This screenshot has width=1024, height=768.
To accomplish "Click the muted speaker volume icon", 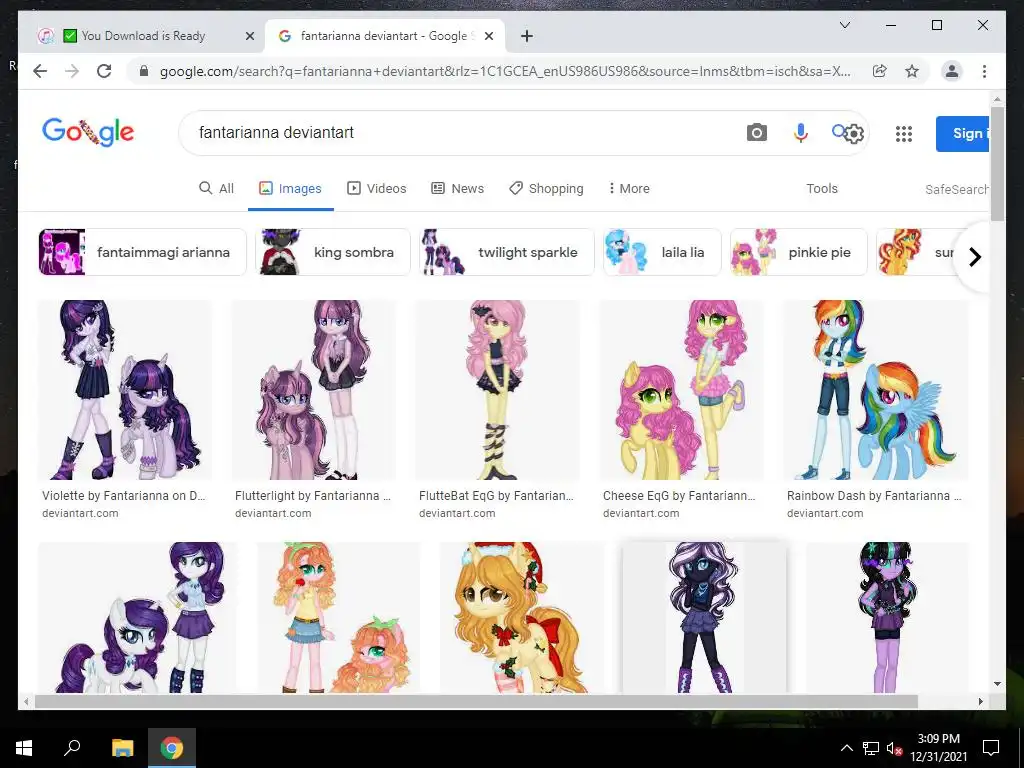I will [x=894, y=748].
